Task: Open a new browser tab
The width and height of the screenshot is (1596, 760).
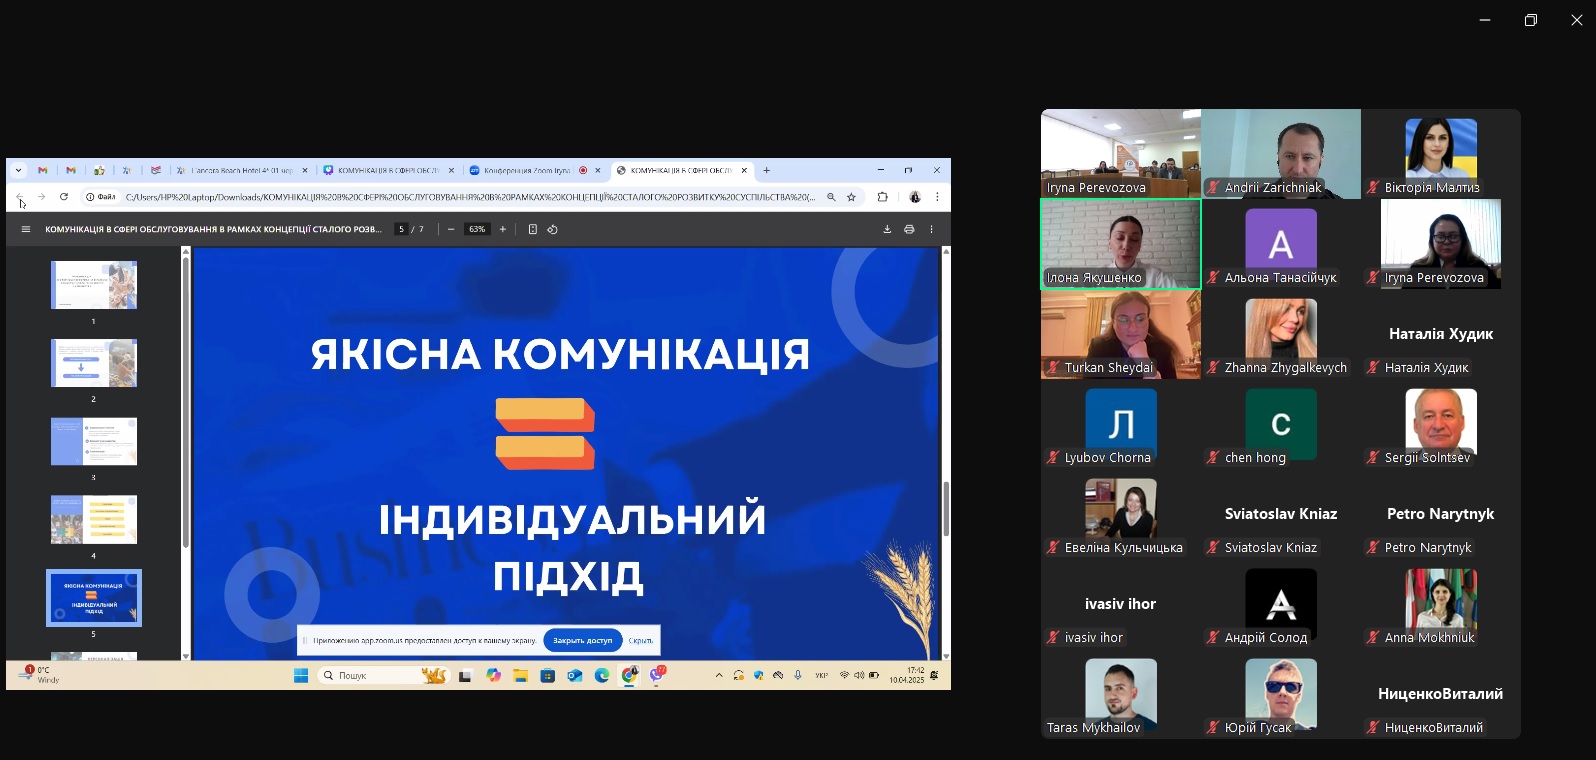Action: tap(767, 170)
